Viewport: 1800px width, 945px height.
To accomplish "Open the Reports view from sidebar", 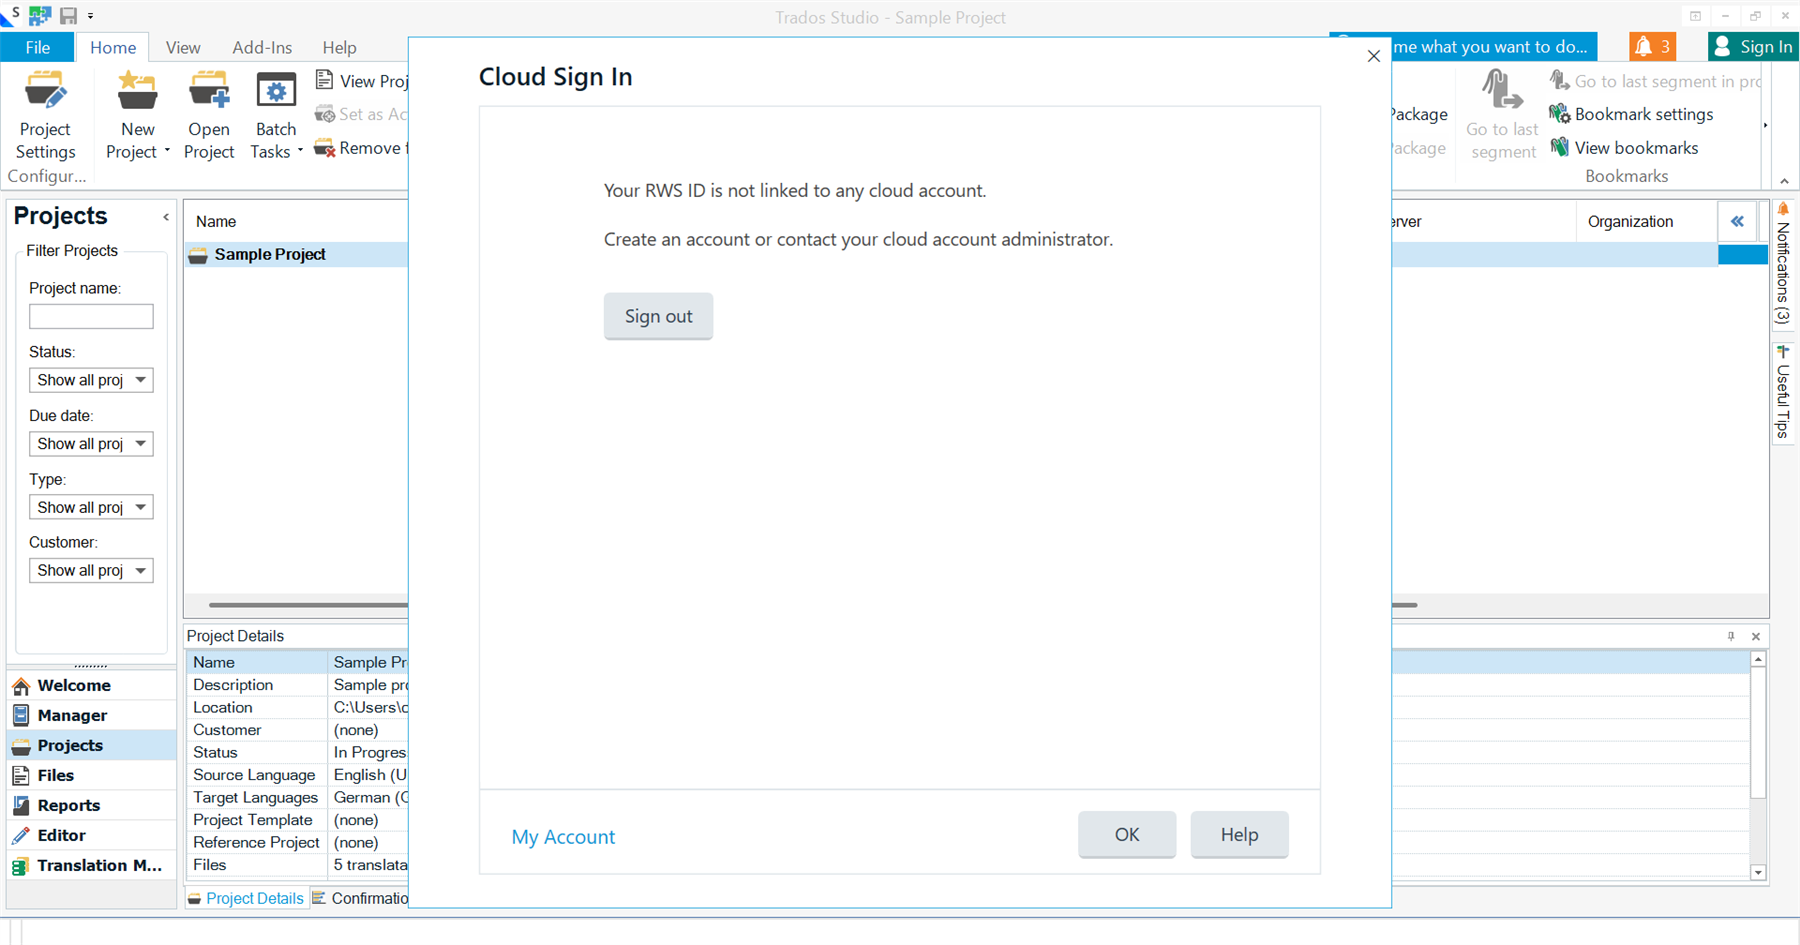I will click(x=69, y=805).
